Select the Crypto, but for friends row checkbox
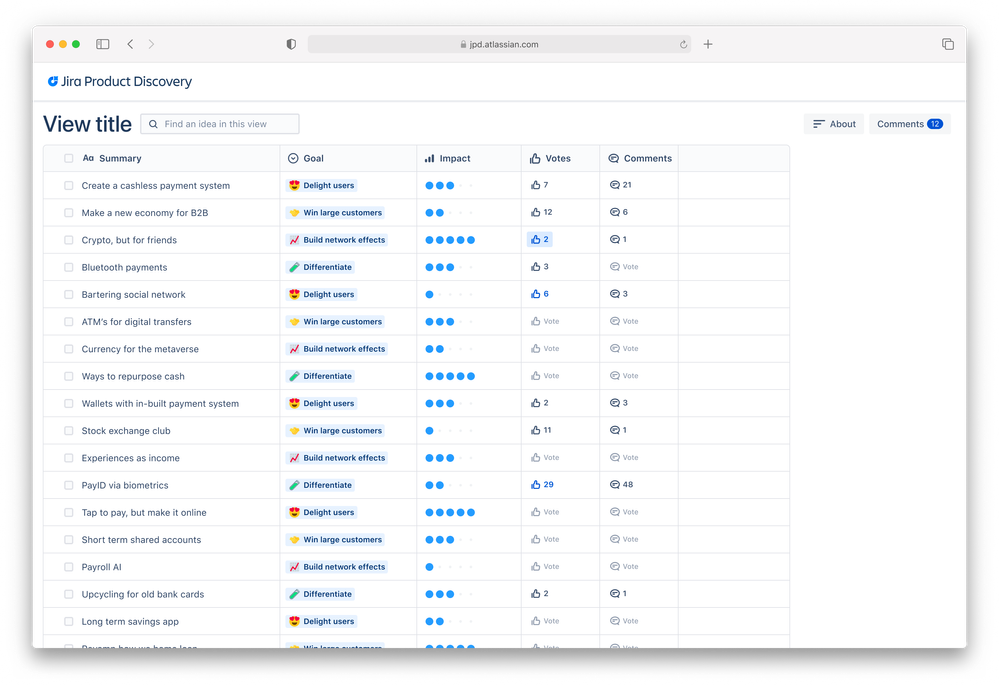 pyautogui.click(x=69, y=240)
